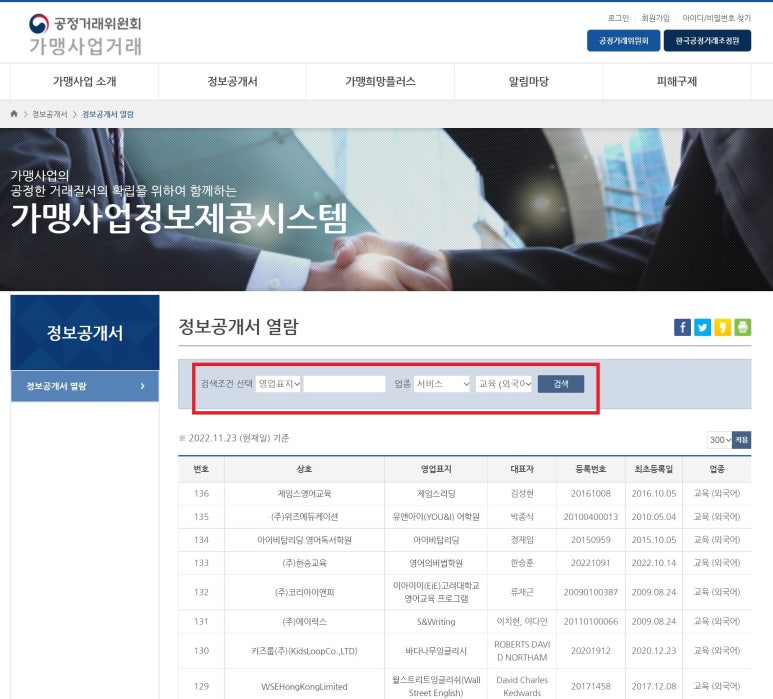Click 아이디/비밀번호 찾기 link
Screen dimensions: 773x699
coord(716,18)
